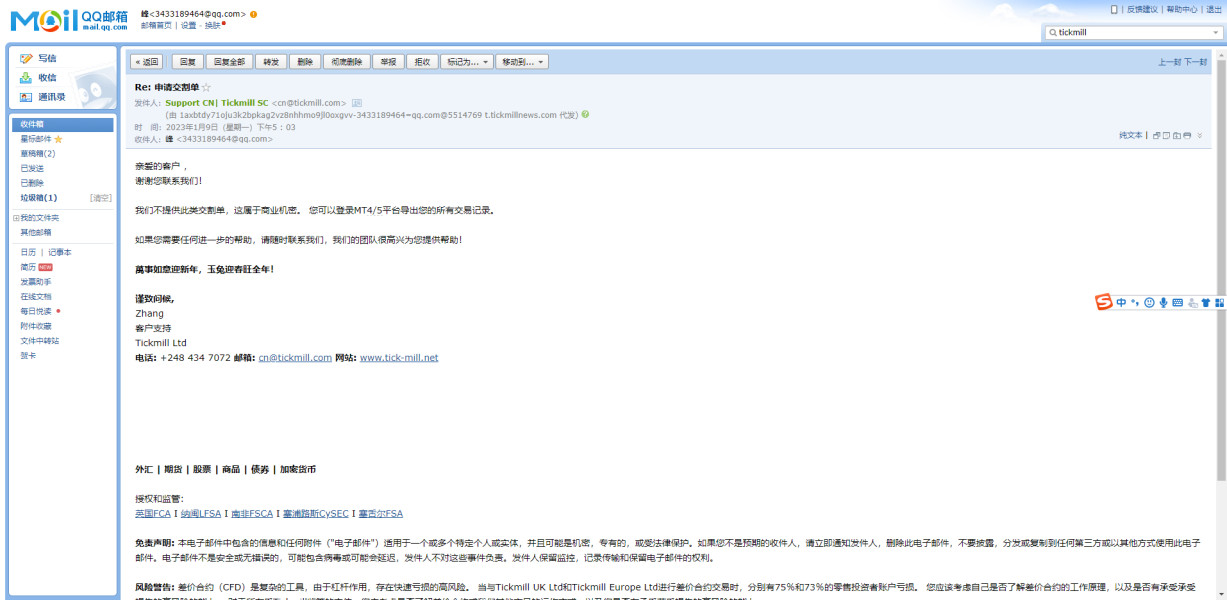Click 退出 to log out

tap(1214, 9)
